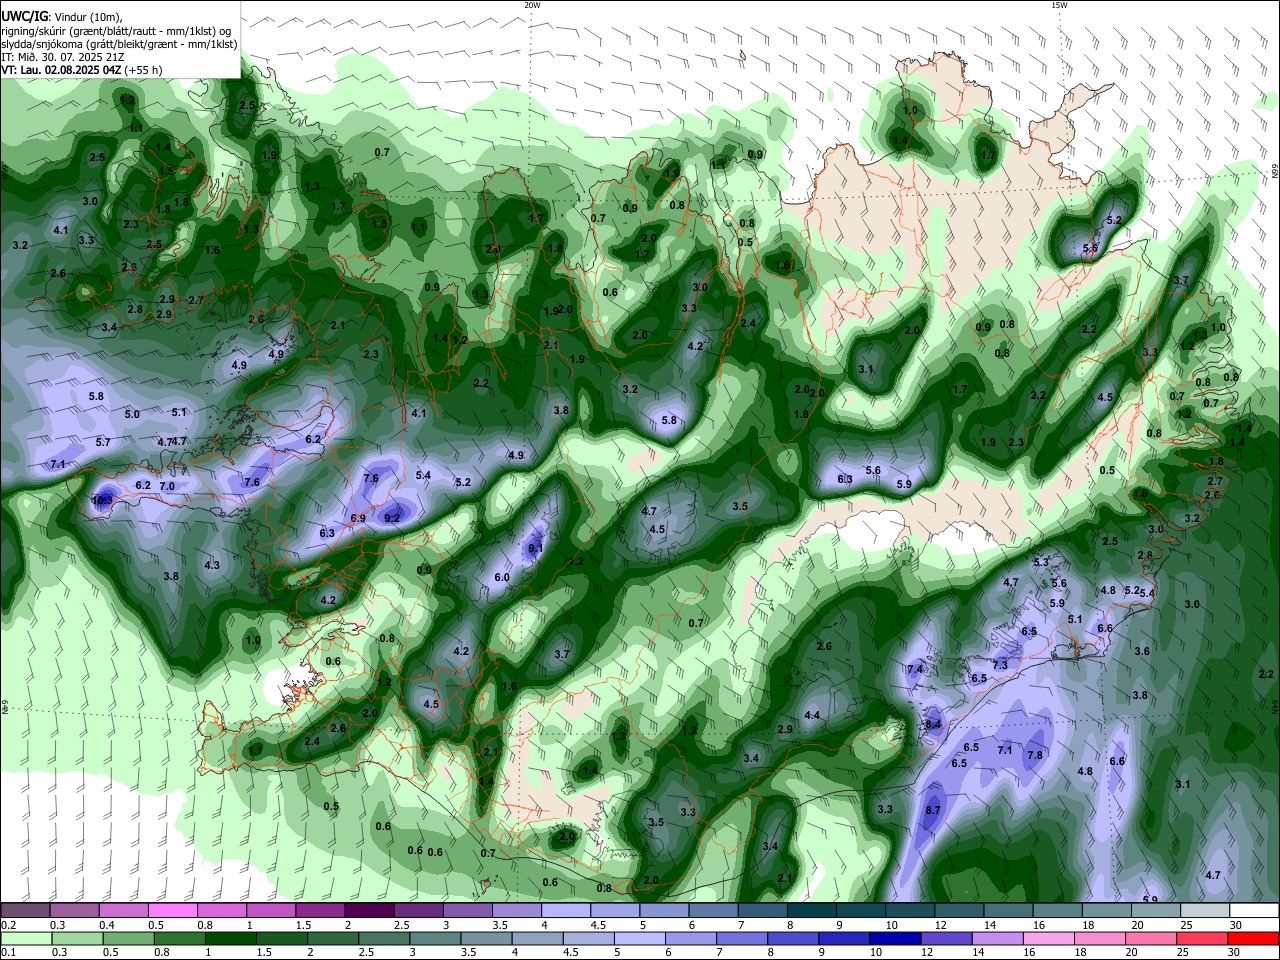Click the 9.2 precipitation value
The image size is (1280, 960).
(392, 518)
